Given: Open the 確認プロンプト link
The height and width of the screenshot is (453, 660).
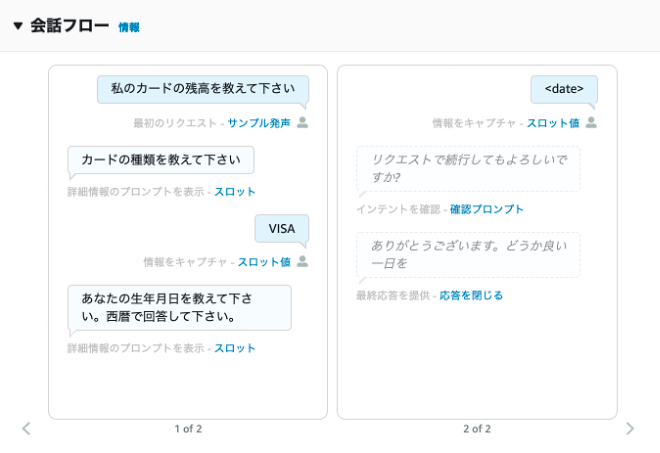Looking at the screenshot, I should 487,209.
